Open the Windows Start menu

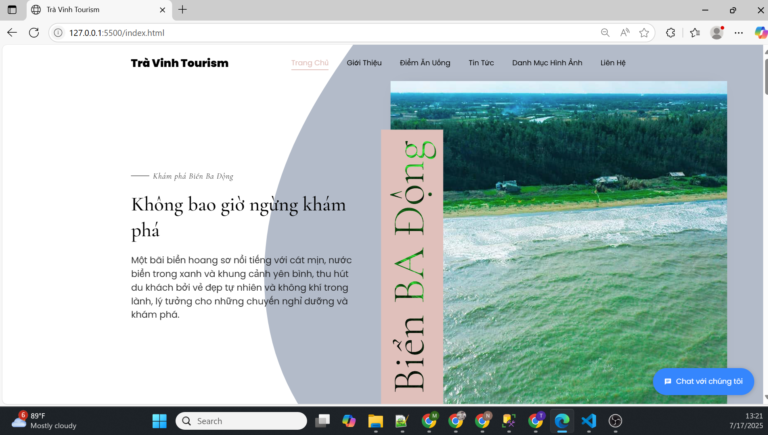[x=159, y=421]
